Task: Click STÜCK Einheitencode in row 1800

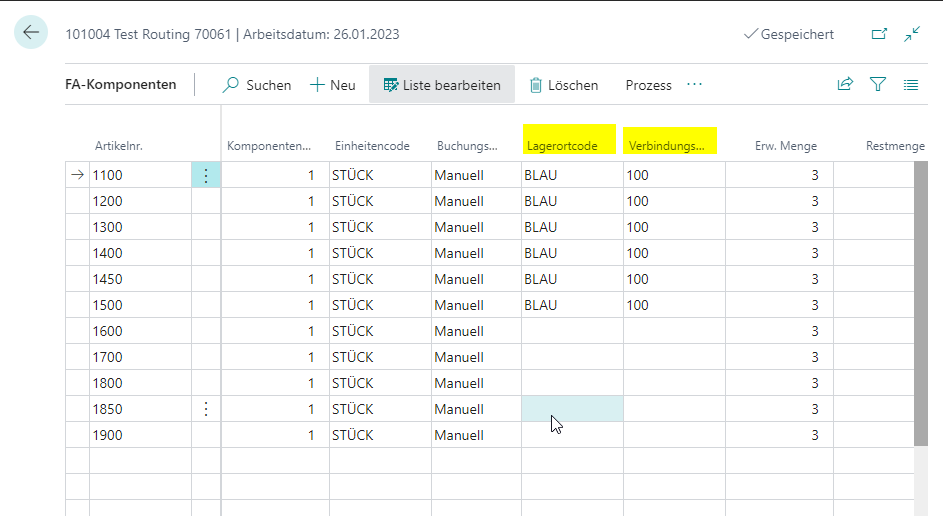Action: click(380, 383)
